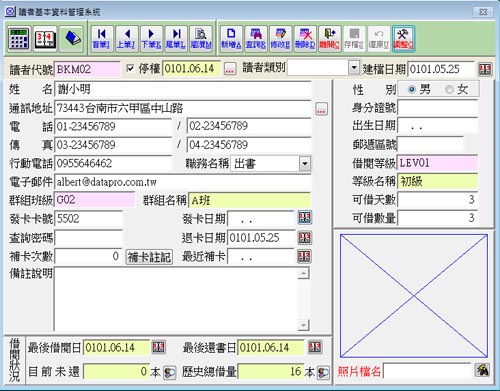The image size is (500, 391).
Task: Open date picker beside 發卡日期
Action: click(x=304, y=218)
